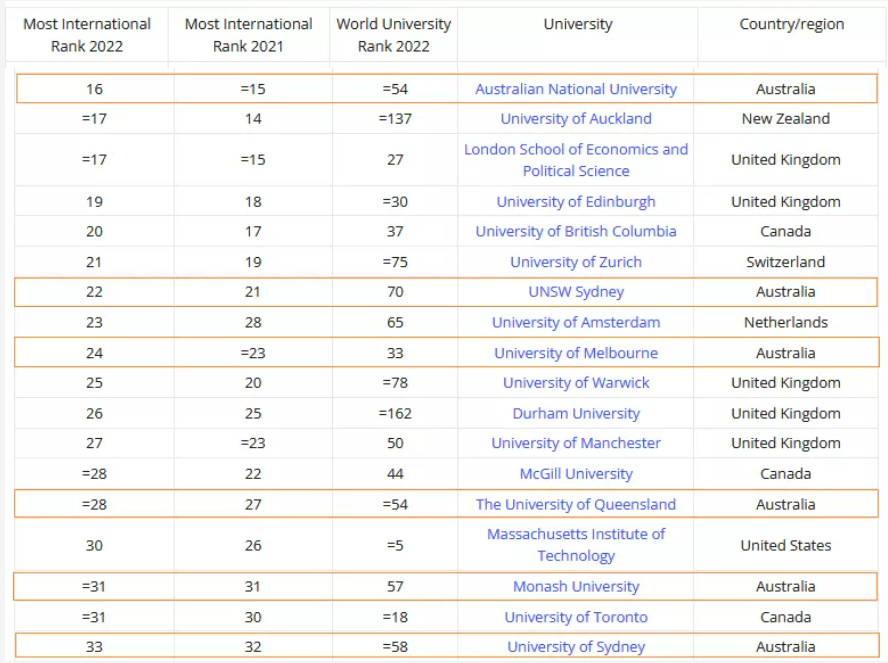
Task: Open Massachusetts Institute of Technology link
Action: [x=576, y=545]
